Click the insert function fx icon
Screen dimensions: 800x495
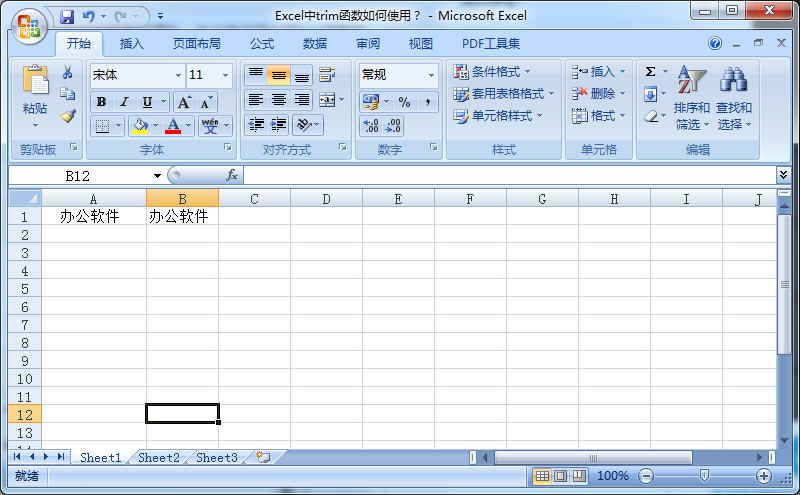tap(232, 176)
